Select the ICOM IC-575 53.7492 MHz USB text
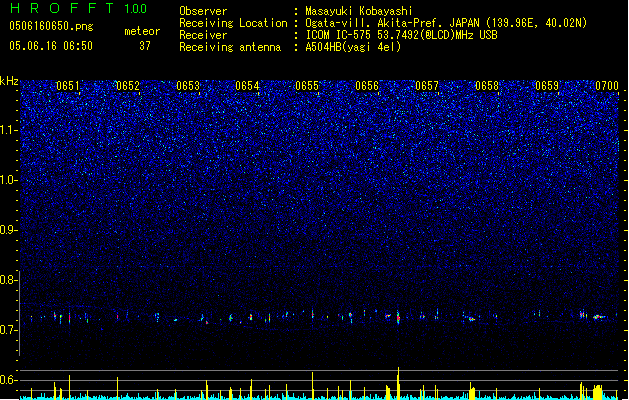Image resolution: width=629 pixels, height=400 pixels. [x=401, y=35]
